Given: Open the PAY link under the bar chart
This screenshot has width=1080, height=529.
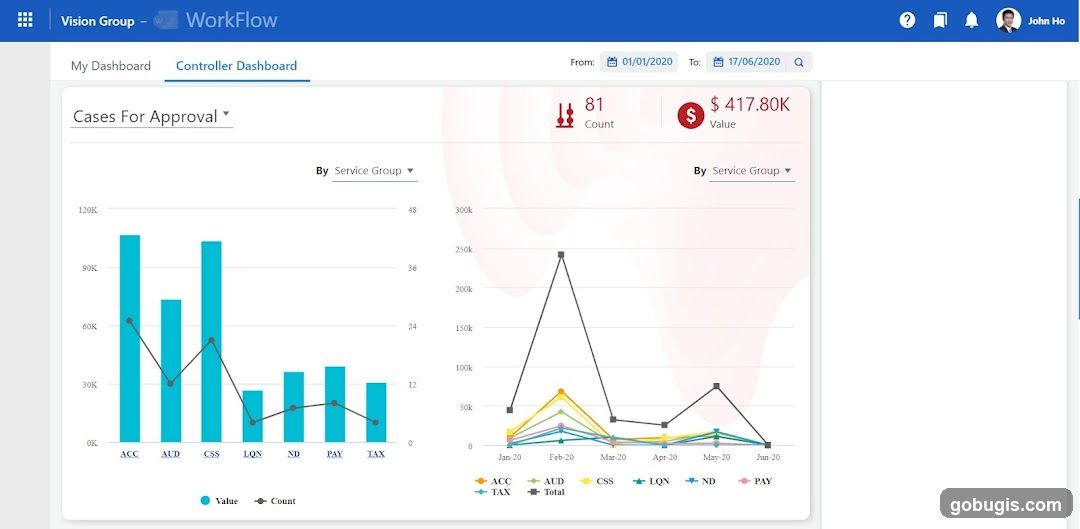Looking at the screenshot, I should click(x=335, y=454).
